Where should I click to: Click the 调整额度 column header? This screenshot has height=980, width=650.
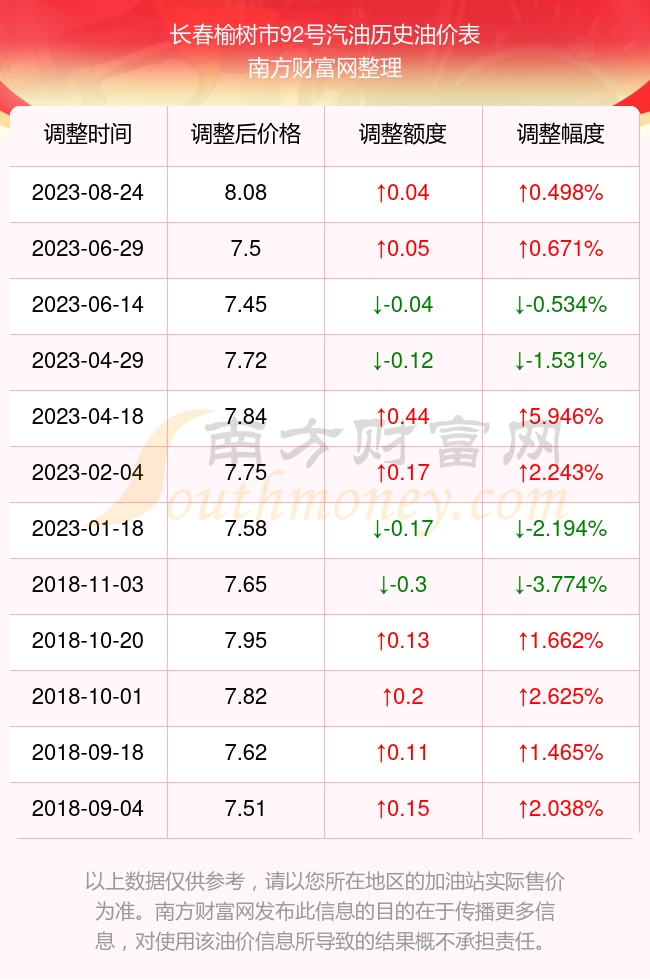click(403, 134)
